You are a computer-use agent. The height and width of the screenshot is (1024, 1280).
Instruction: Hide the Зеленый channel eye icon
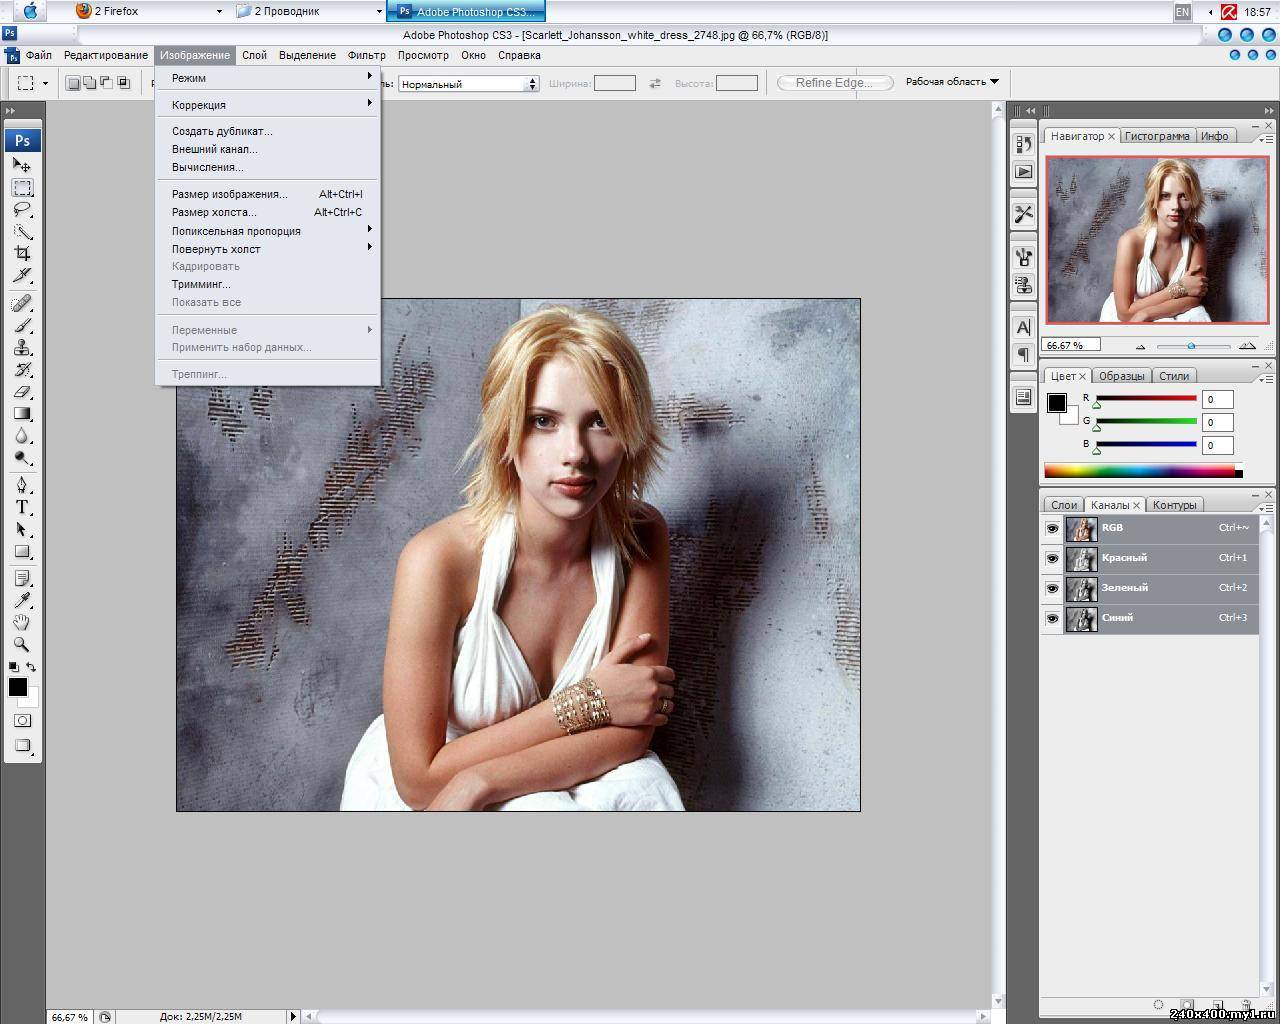(1052, 588)
